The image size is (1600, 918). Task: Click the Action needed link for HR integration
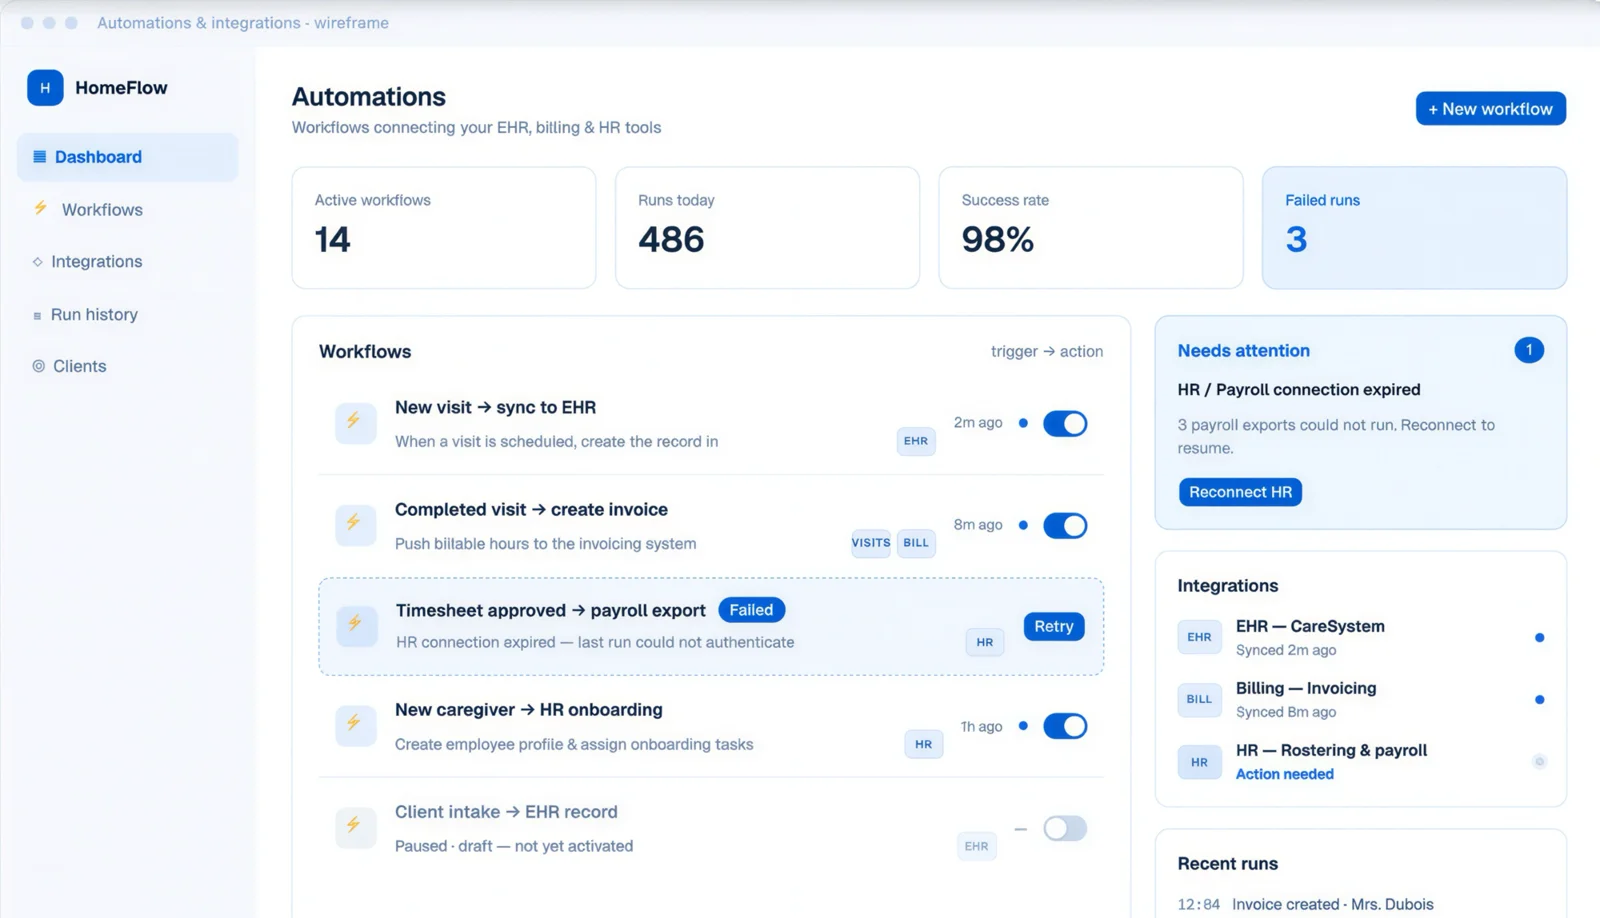(1284, 774)
